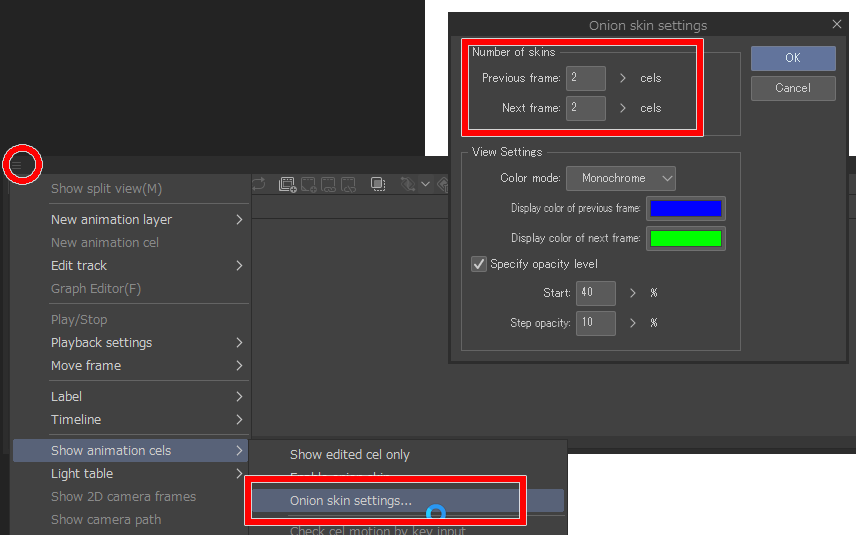Click the Previous frame cels input field
Image resolution: width=856 pixels, height=535 pixels.
coord(586,78)
